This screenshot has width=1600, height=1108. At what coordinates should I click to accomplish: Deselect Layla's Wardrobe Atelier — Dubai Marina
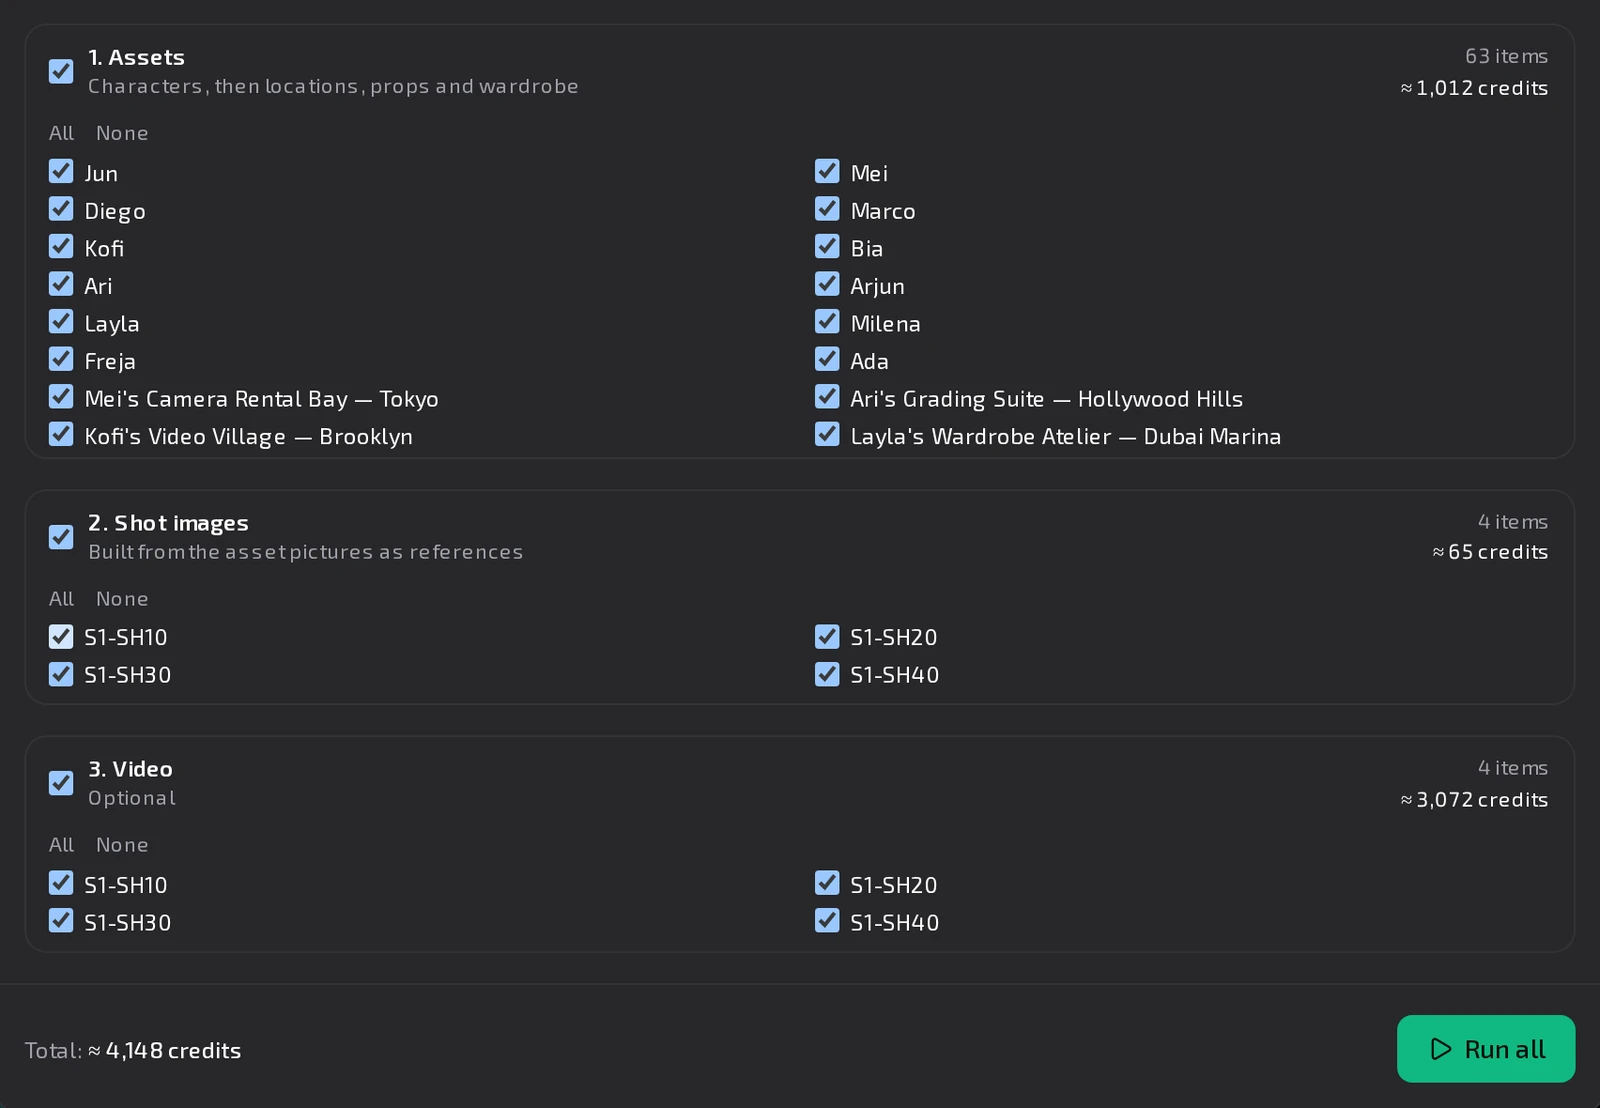point(827,435)
